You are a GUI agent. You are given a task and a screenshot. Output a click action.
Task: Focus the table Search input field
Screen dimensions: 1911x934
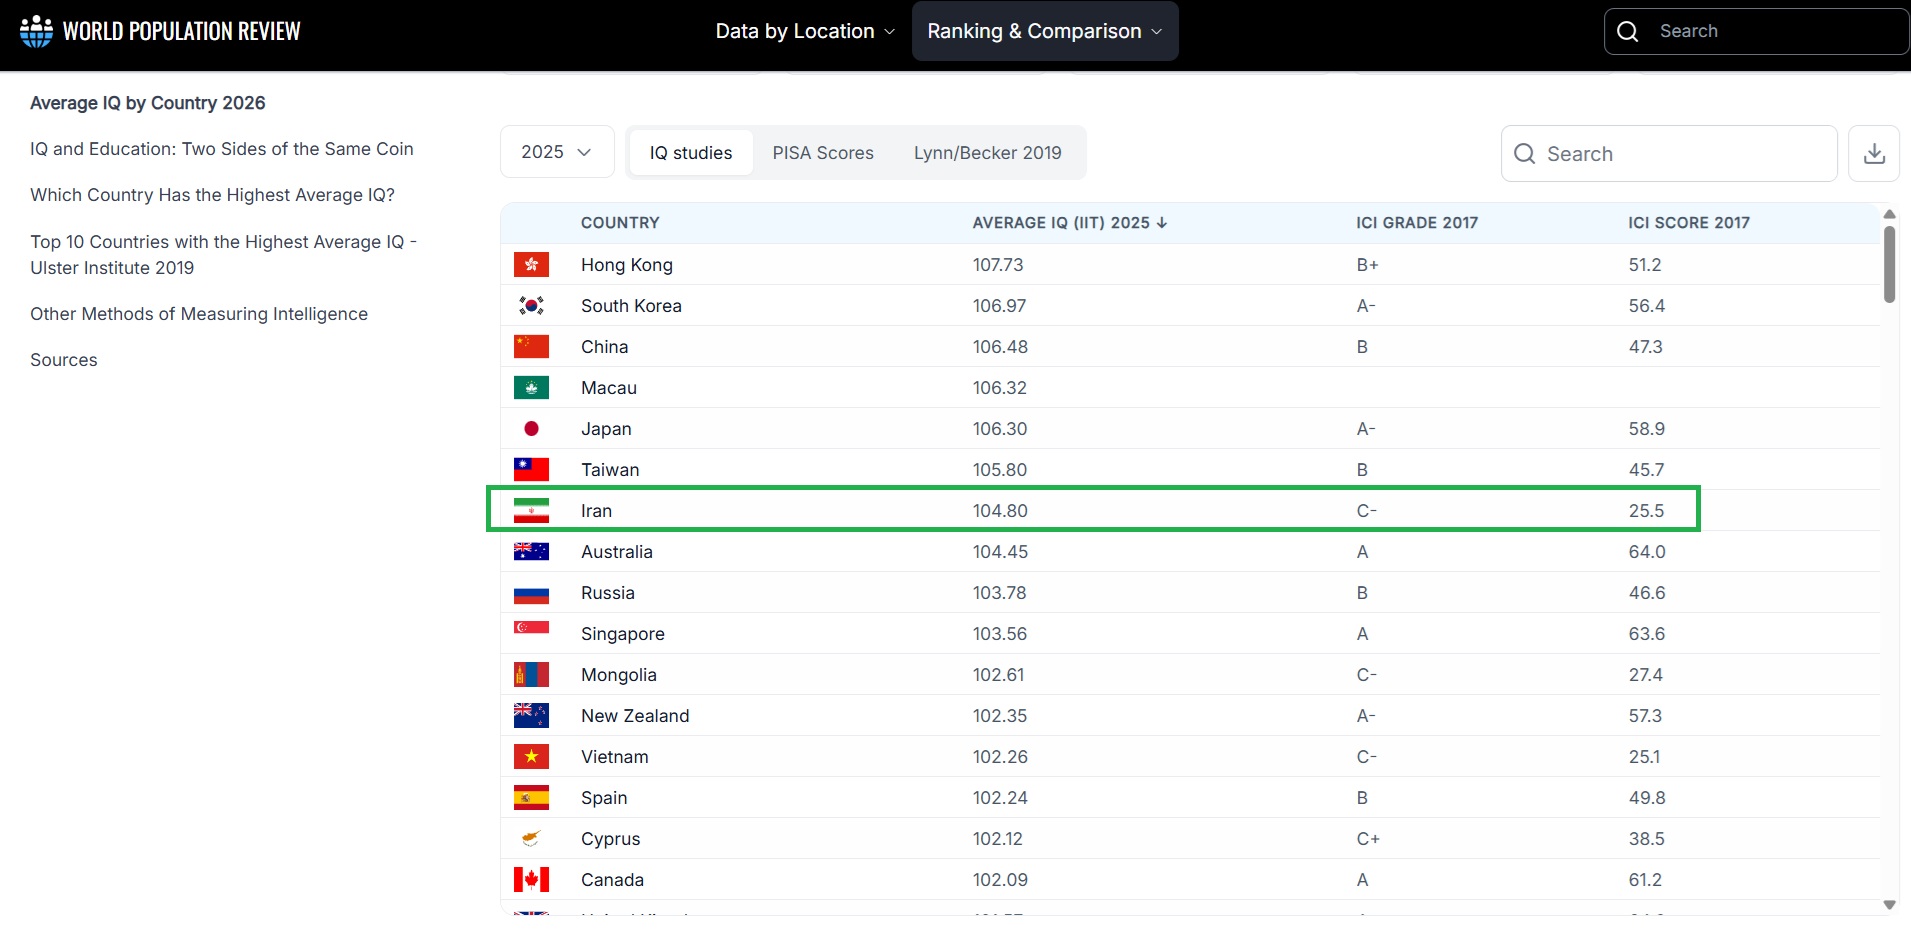point(1669,154)
